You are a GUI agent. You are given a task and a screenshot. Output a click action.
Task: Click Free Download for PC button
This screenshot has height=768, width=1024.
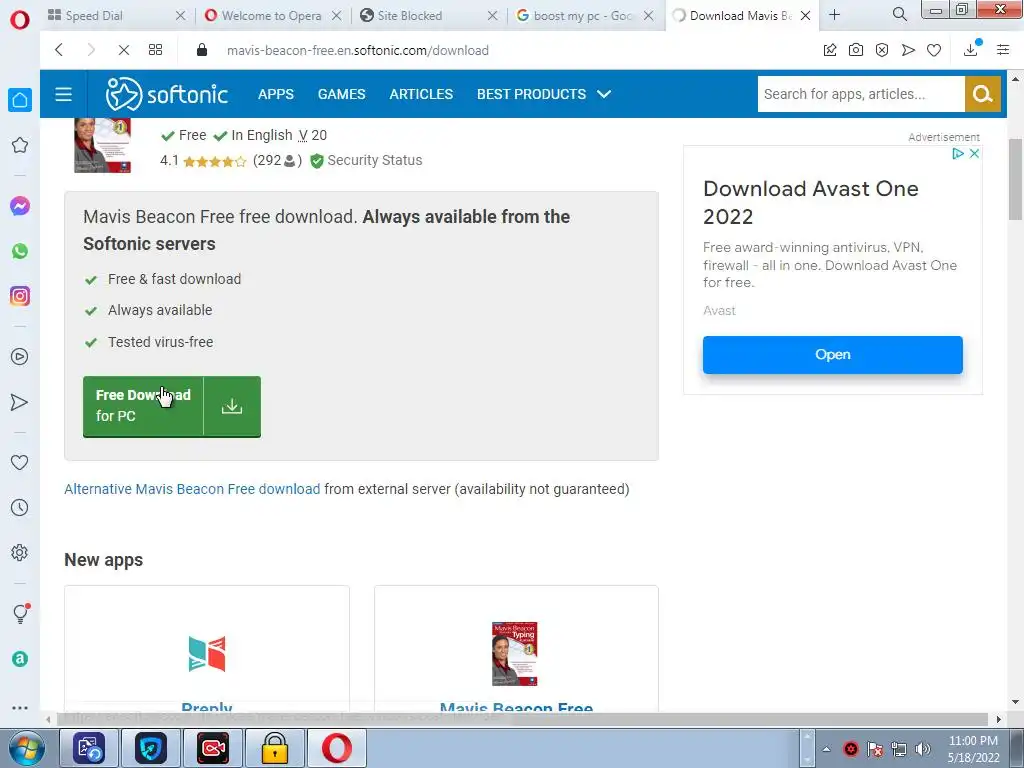coord(172,406)
